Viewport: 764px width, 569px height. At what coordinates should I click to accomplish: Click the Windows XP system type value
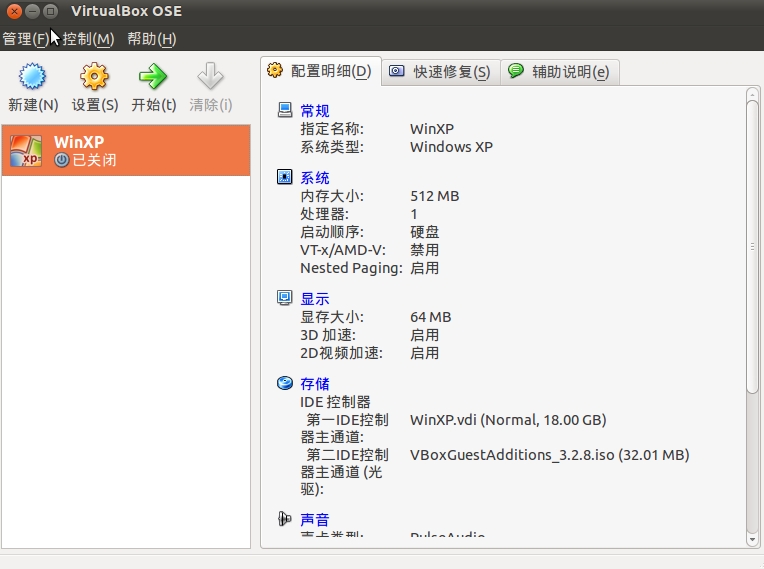coord(451,147)
